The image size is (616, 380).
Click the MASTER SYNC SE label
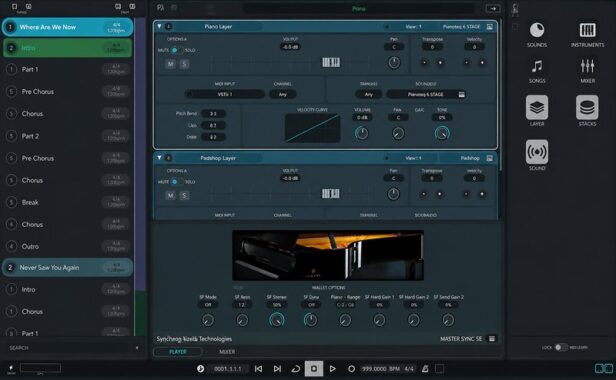pyautogui.click(x=461, y=339)
